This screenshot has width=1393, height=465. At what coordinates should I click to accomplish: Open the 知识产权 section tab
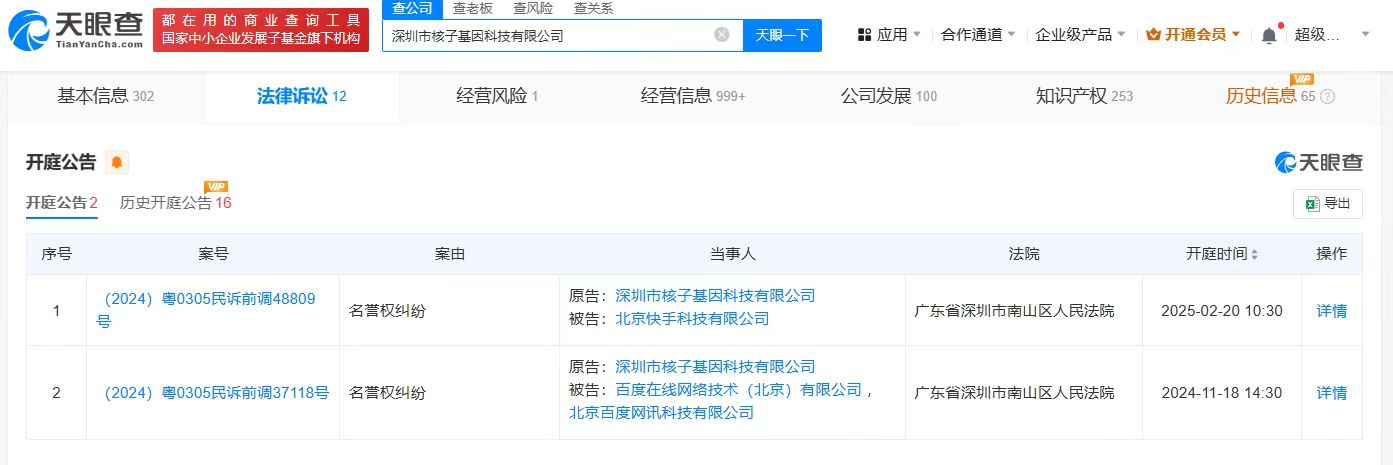1084,97
